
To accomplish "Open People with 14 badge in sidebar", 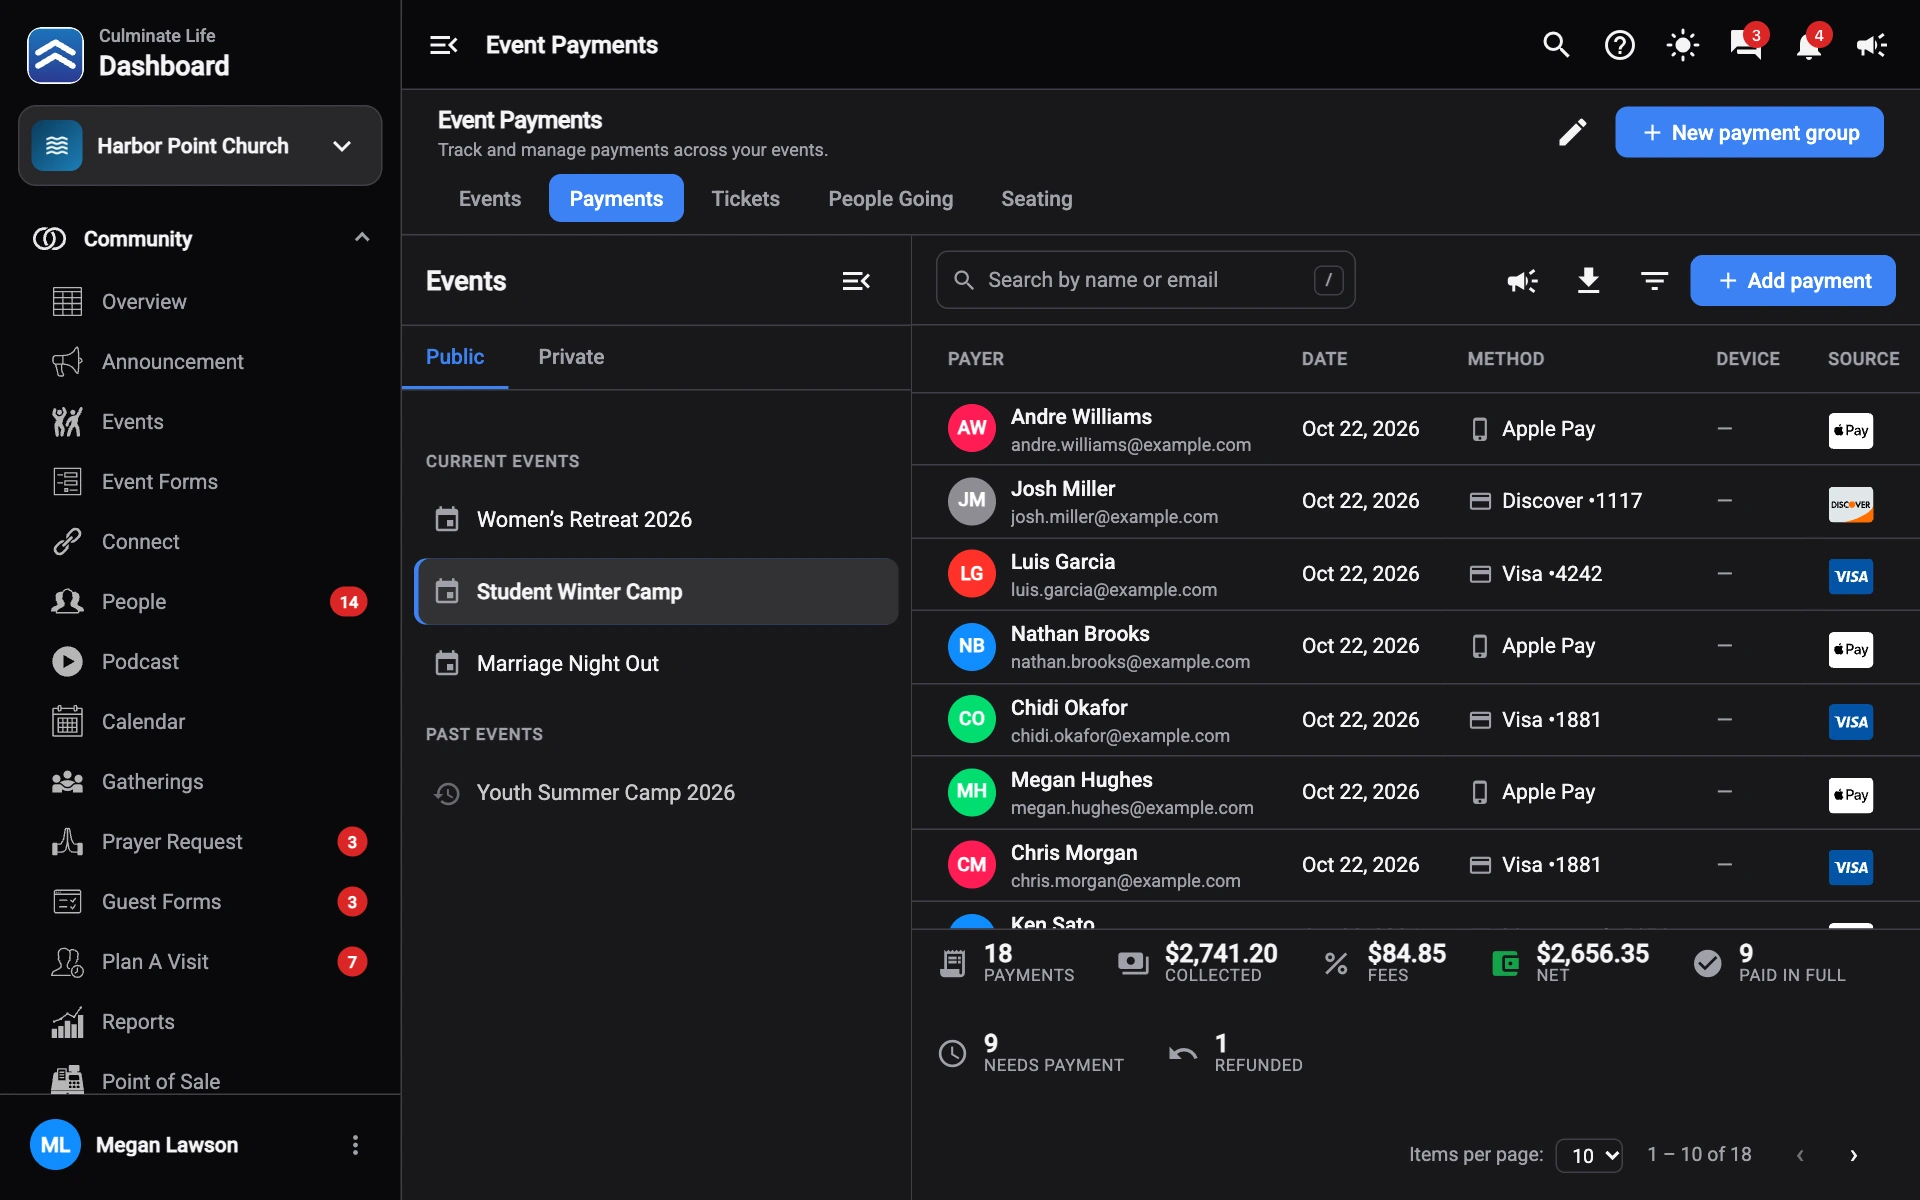I will [x=200, y=602].
